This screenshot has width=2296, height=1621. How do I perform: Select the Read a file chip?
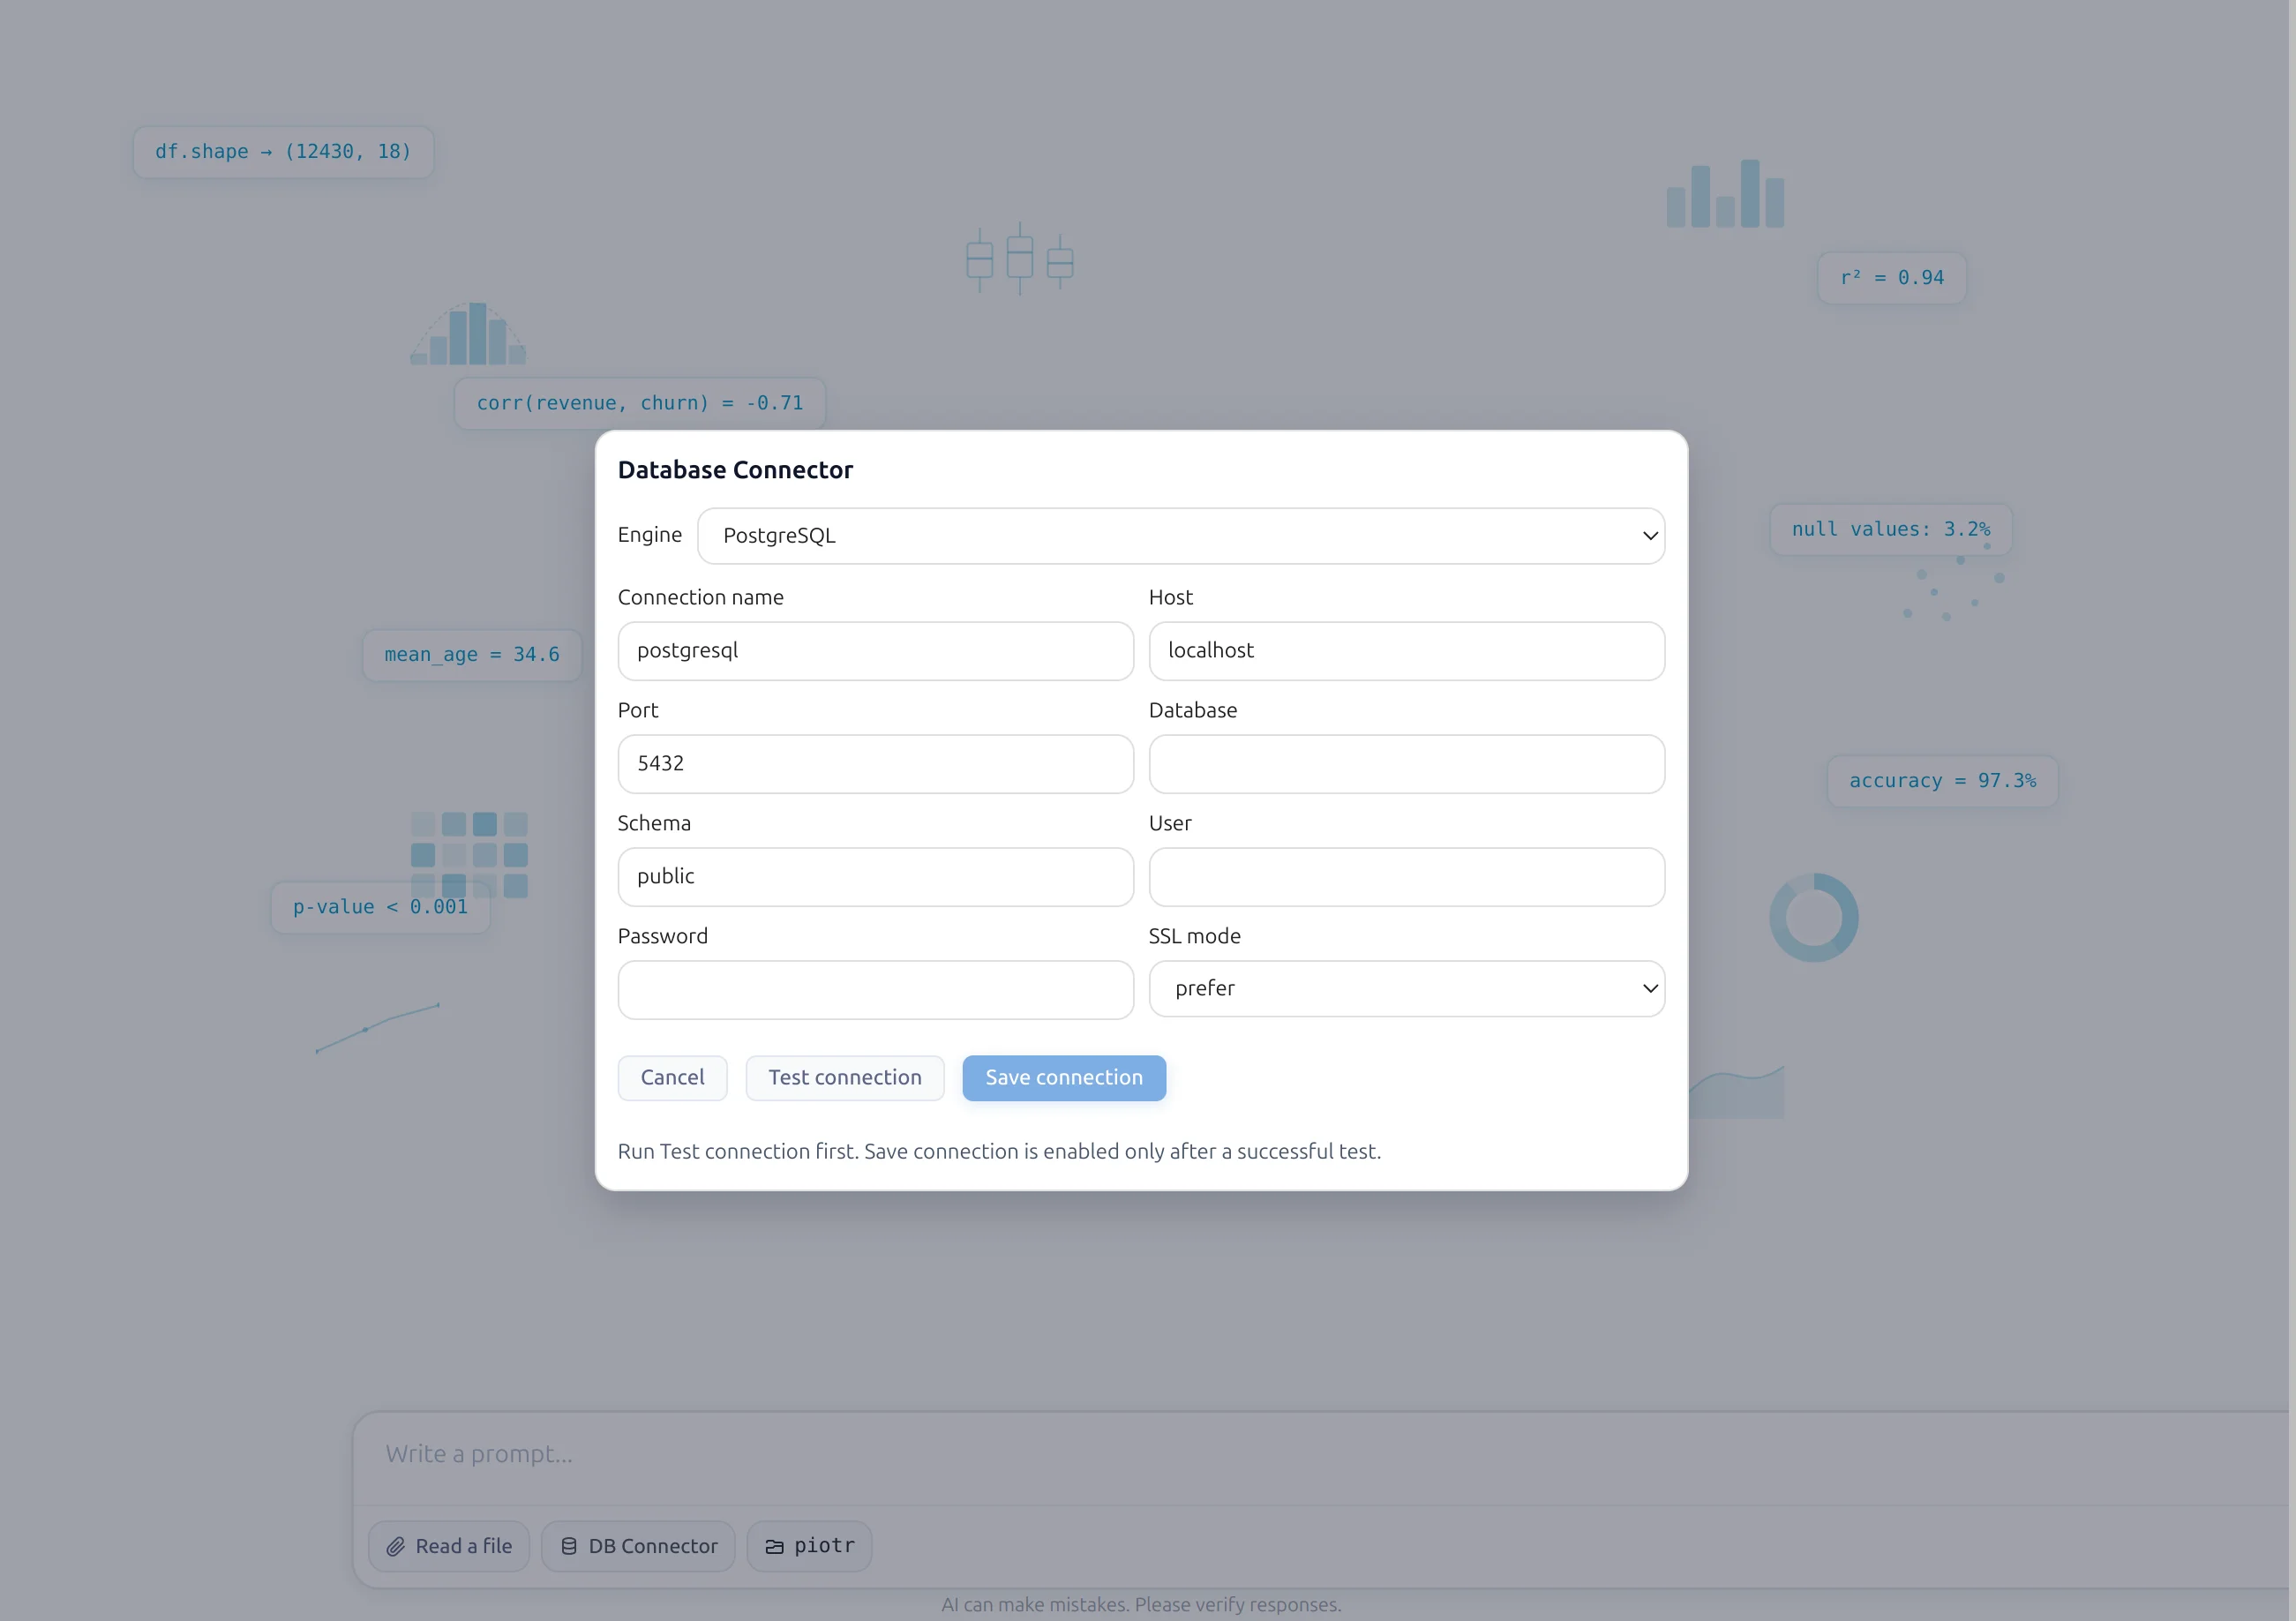pos(448,1545)
